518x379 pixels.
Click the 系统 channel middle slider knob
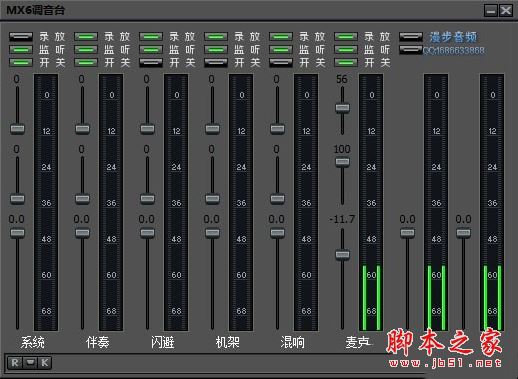tap(17, 199)
